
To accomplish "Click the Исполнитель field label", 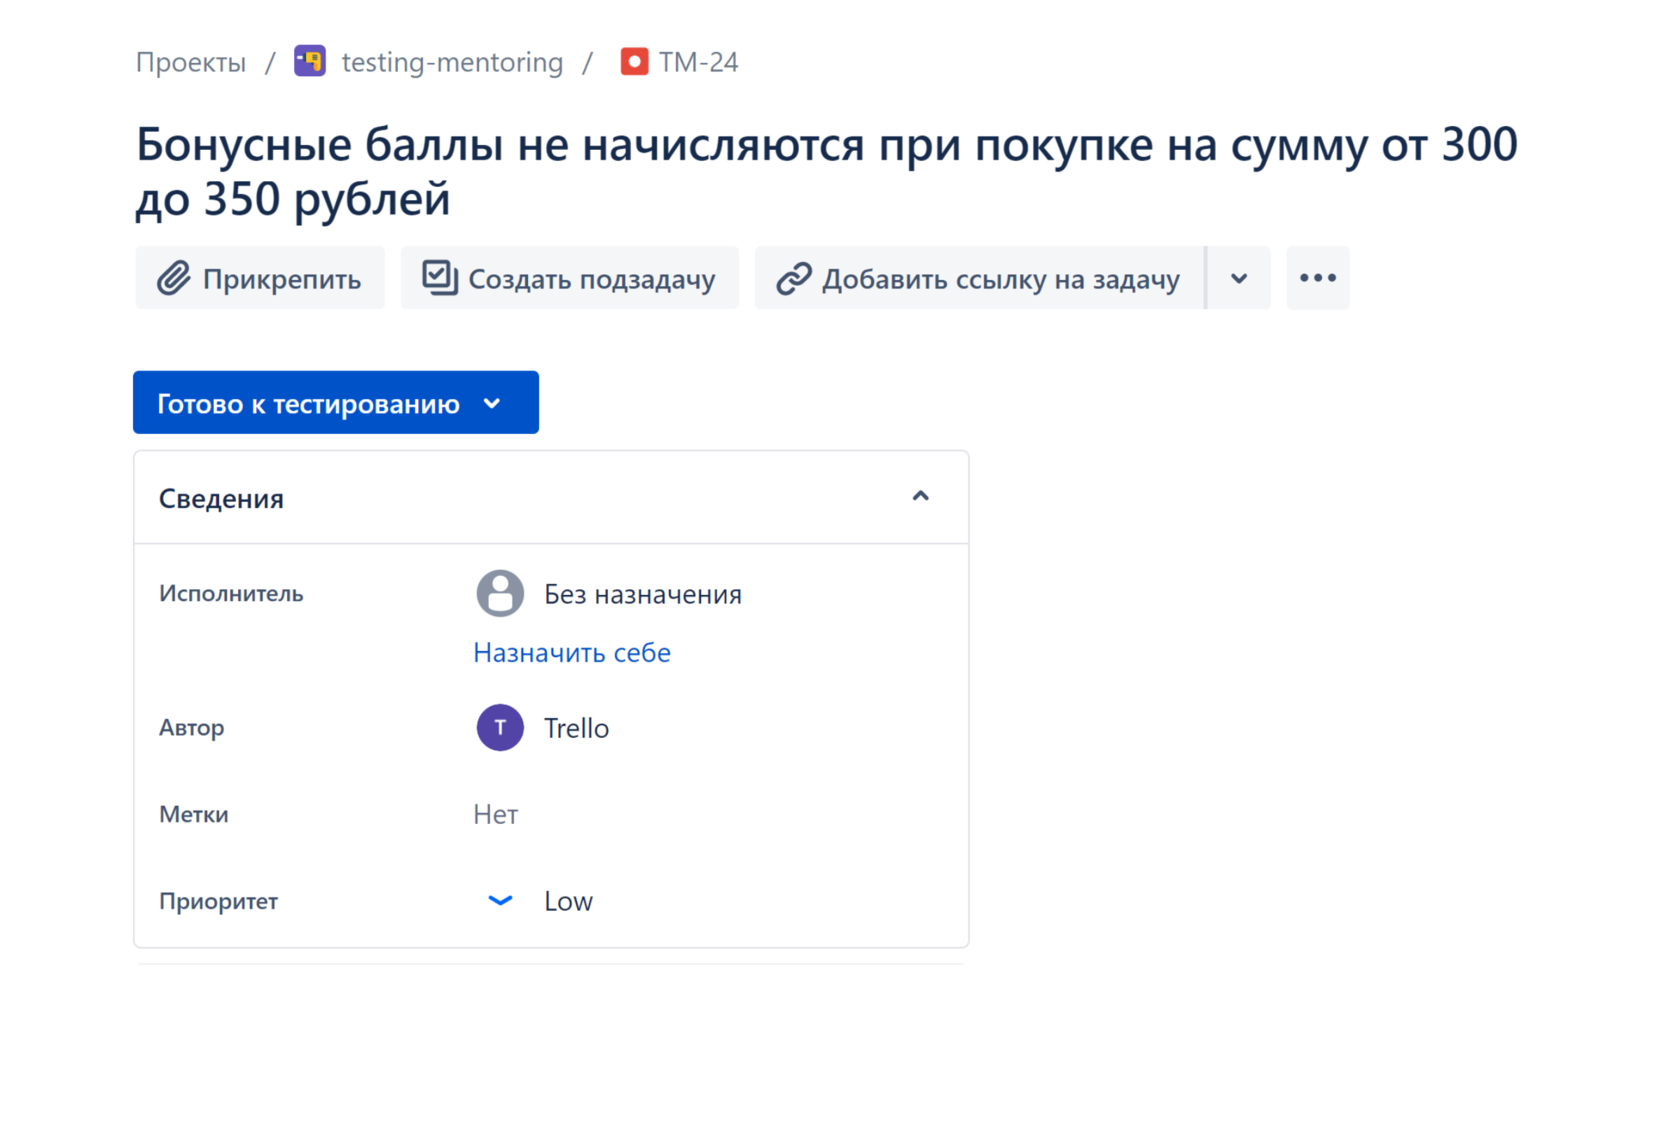I will 231,594.
